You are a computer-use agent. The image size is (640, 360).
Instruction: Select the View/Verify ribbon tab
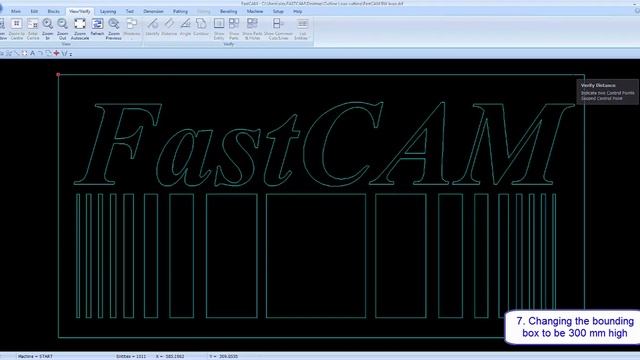point(80,11)
